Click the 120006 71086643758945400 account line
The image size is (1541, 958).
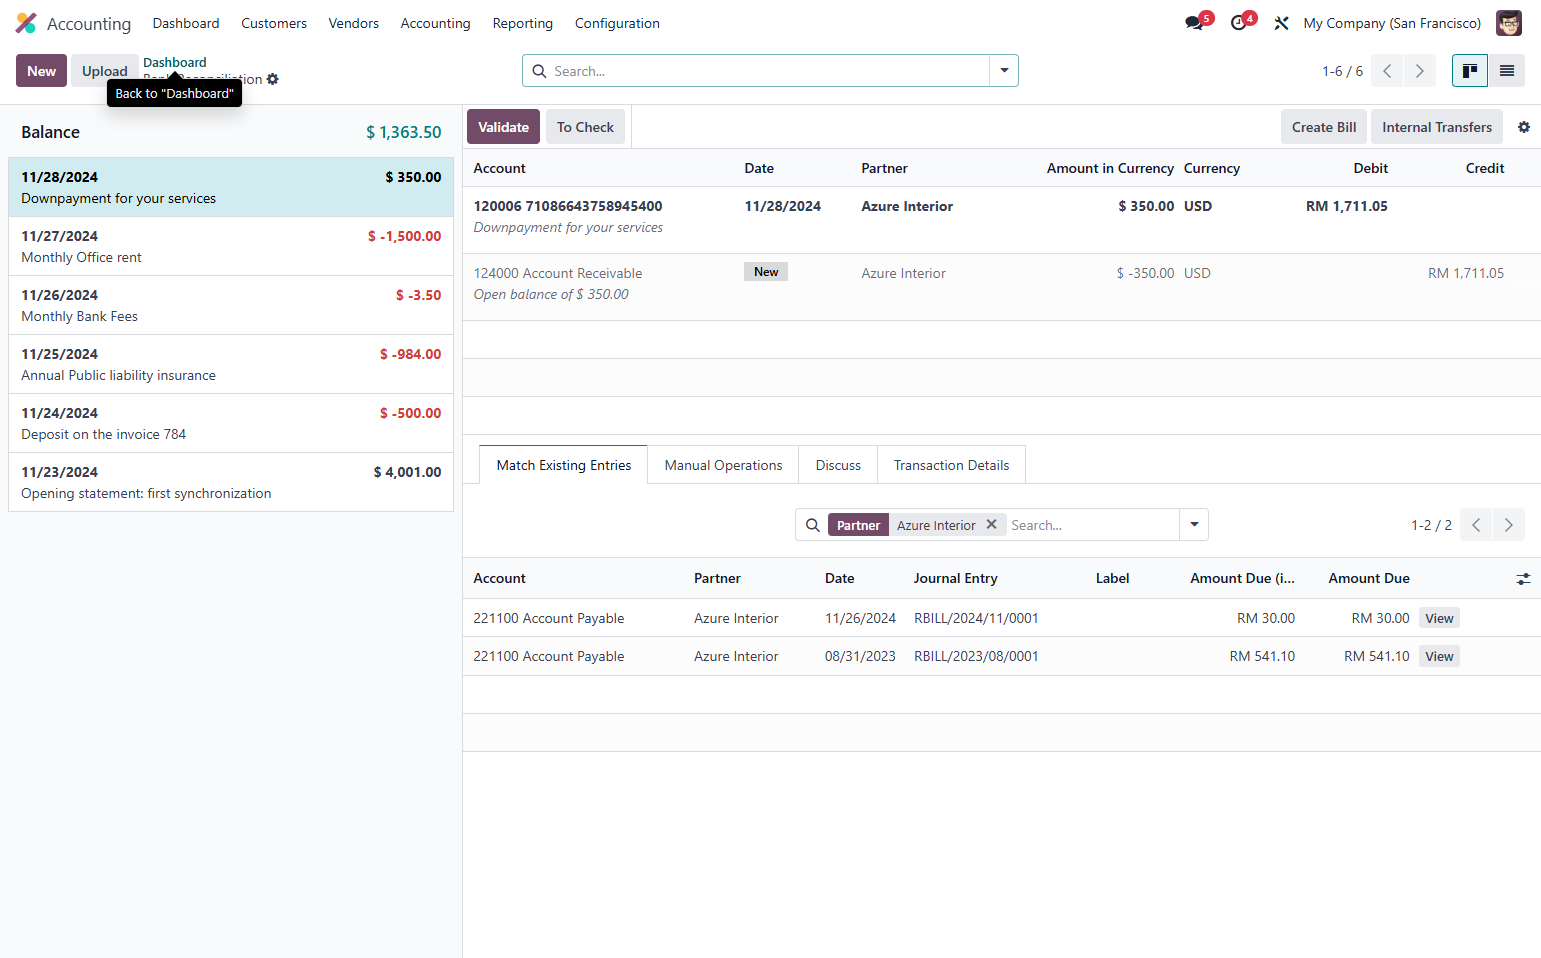coord(1001,220)
